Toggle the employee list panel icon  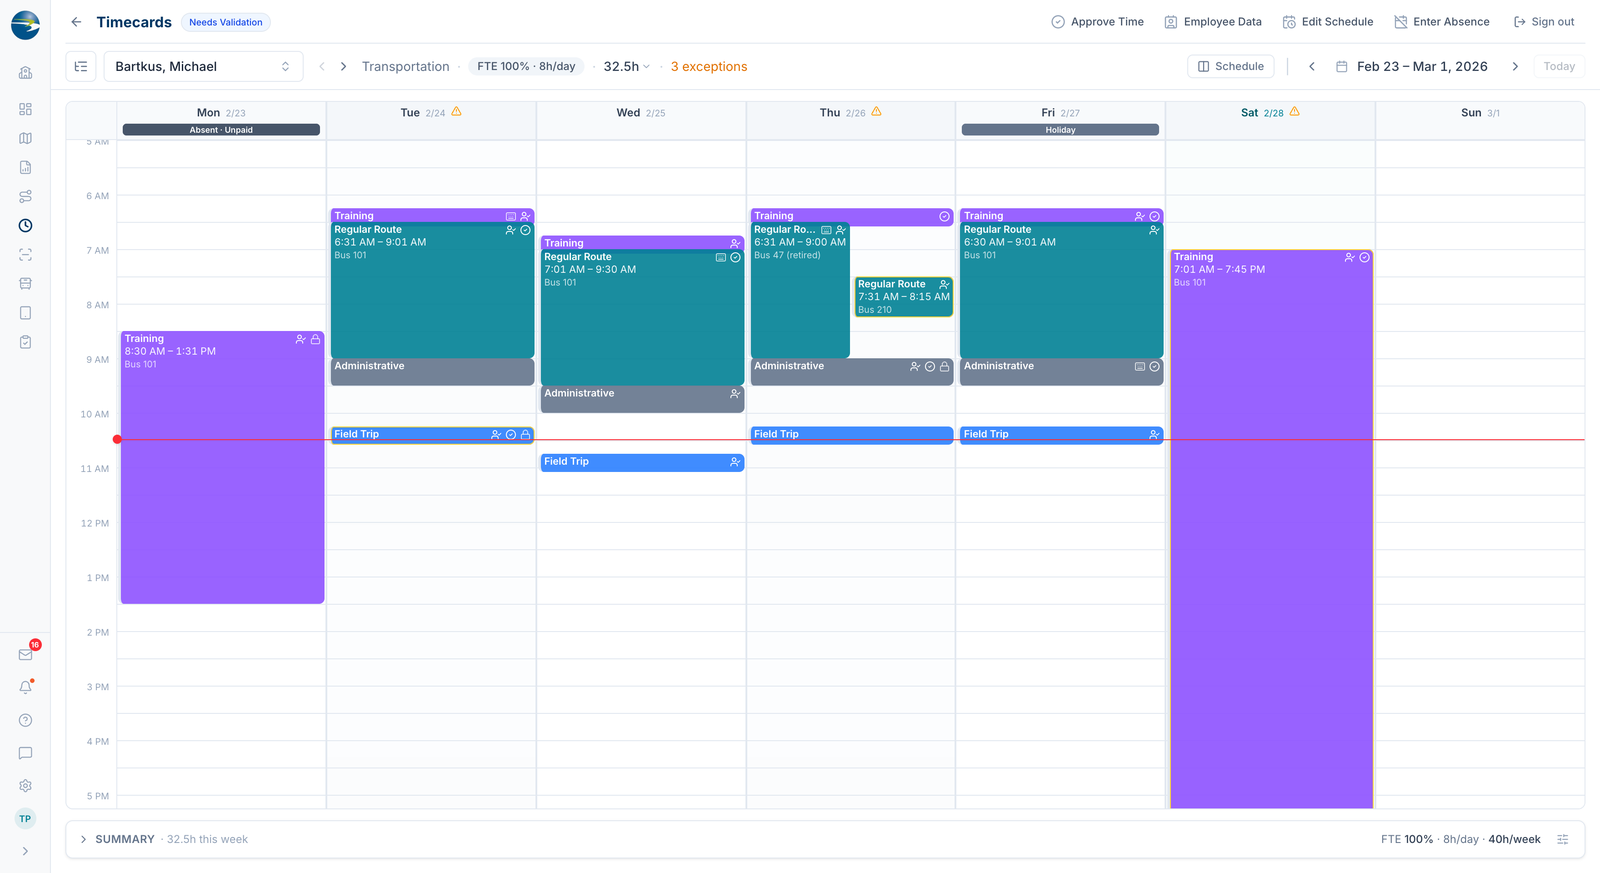[81, 66]
